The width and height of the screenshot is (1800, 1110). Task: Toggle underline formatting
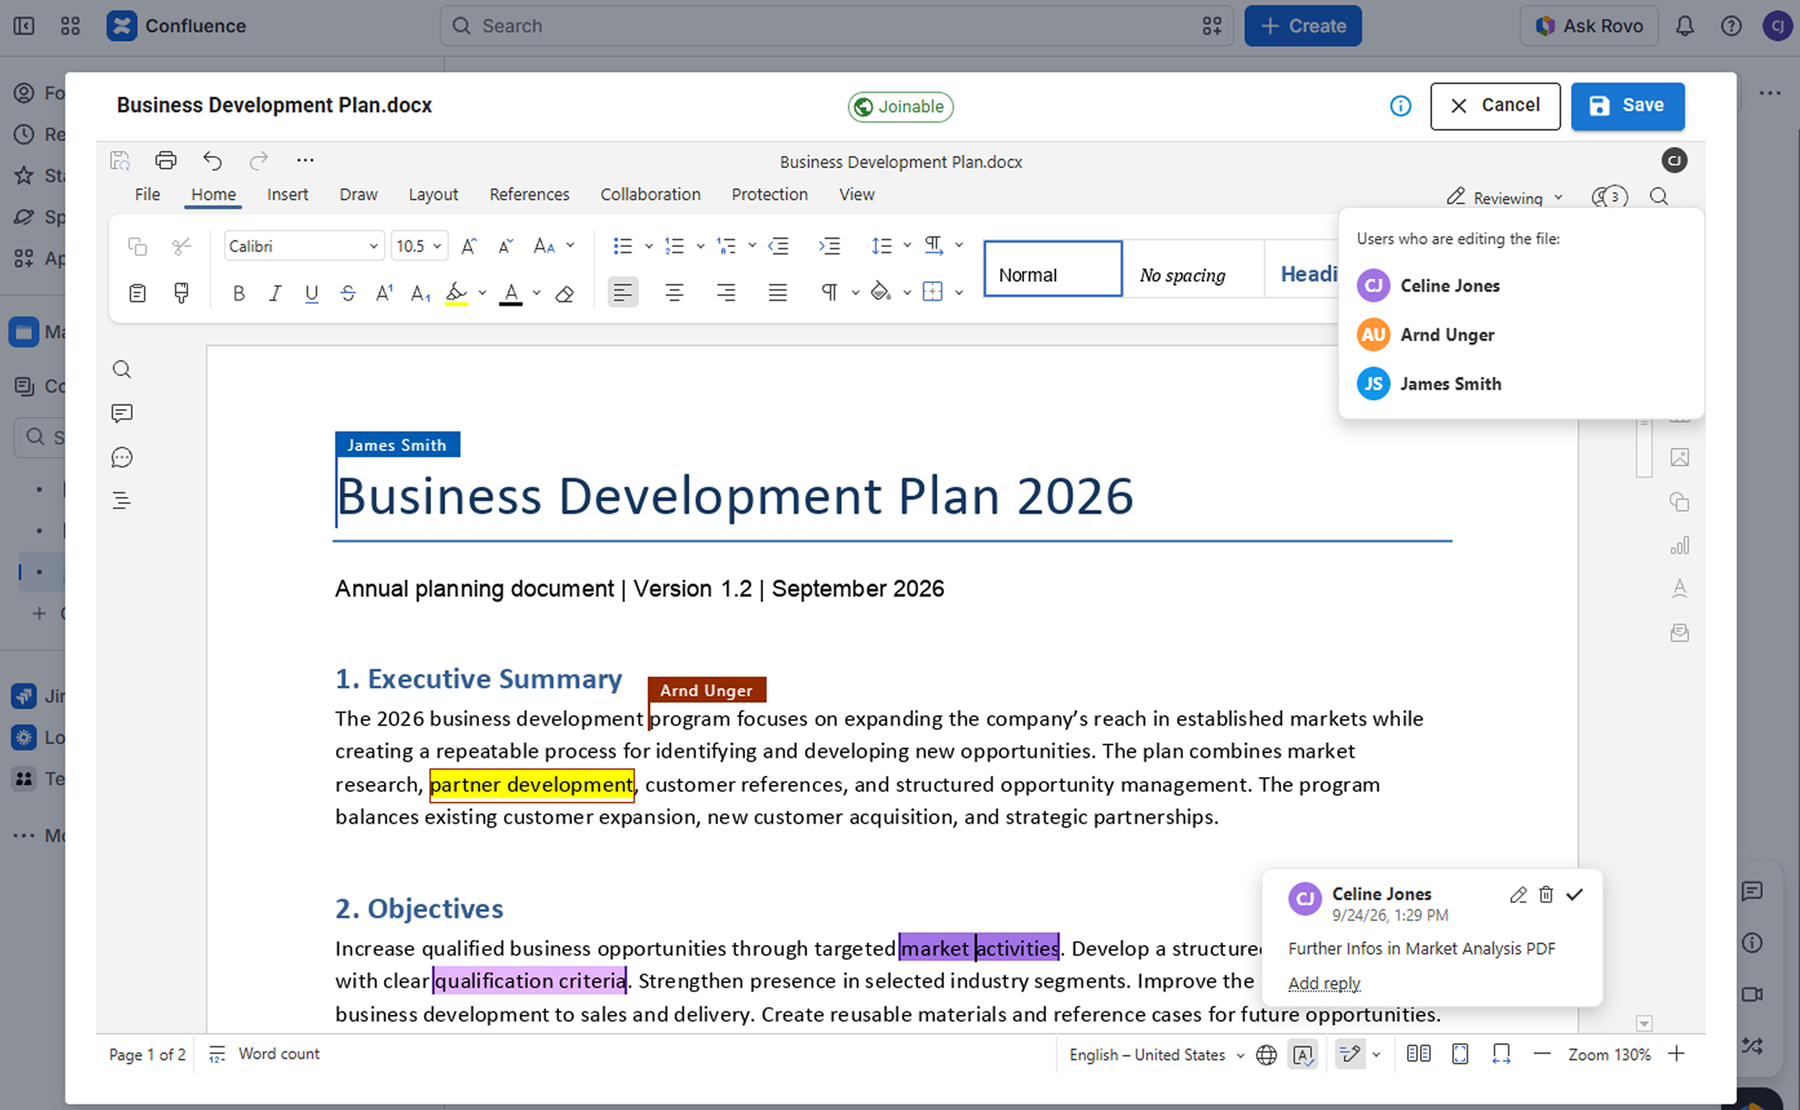pos(311,293)
